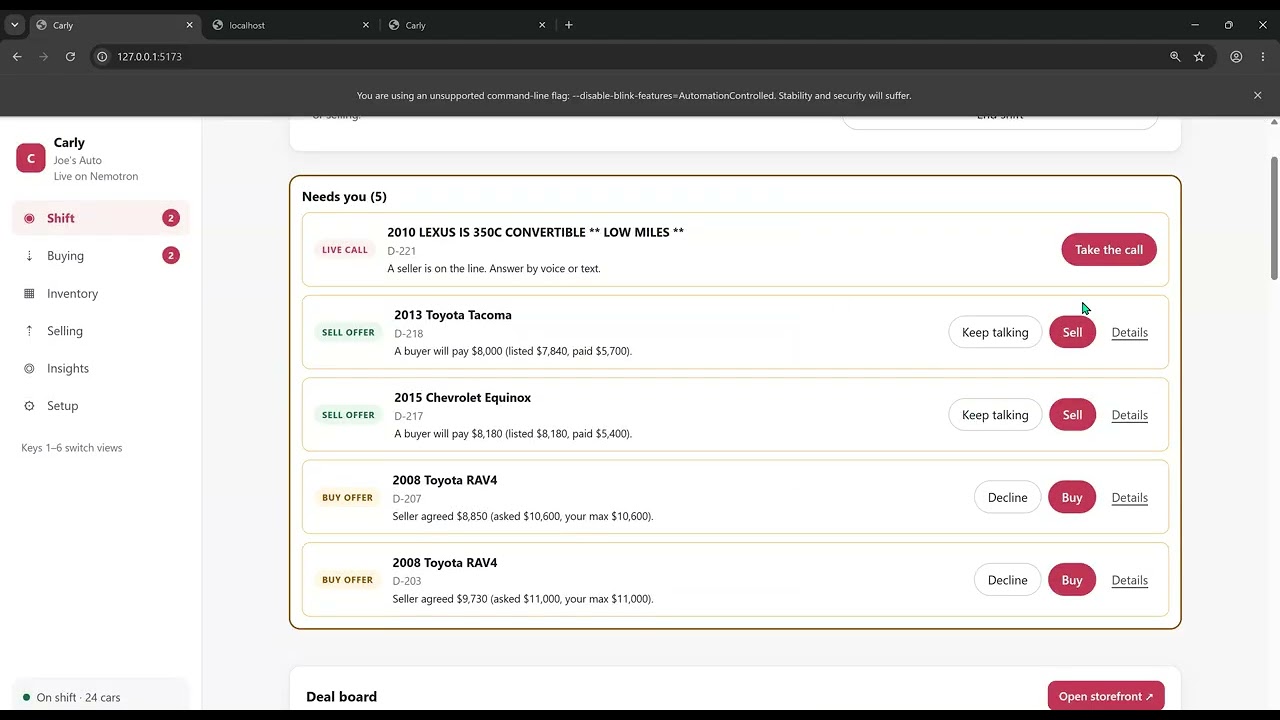This screenshot has height=720, width=1280.
Task: Close the localhost tab
Action: pyautogui.click(x=366, y=25)
